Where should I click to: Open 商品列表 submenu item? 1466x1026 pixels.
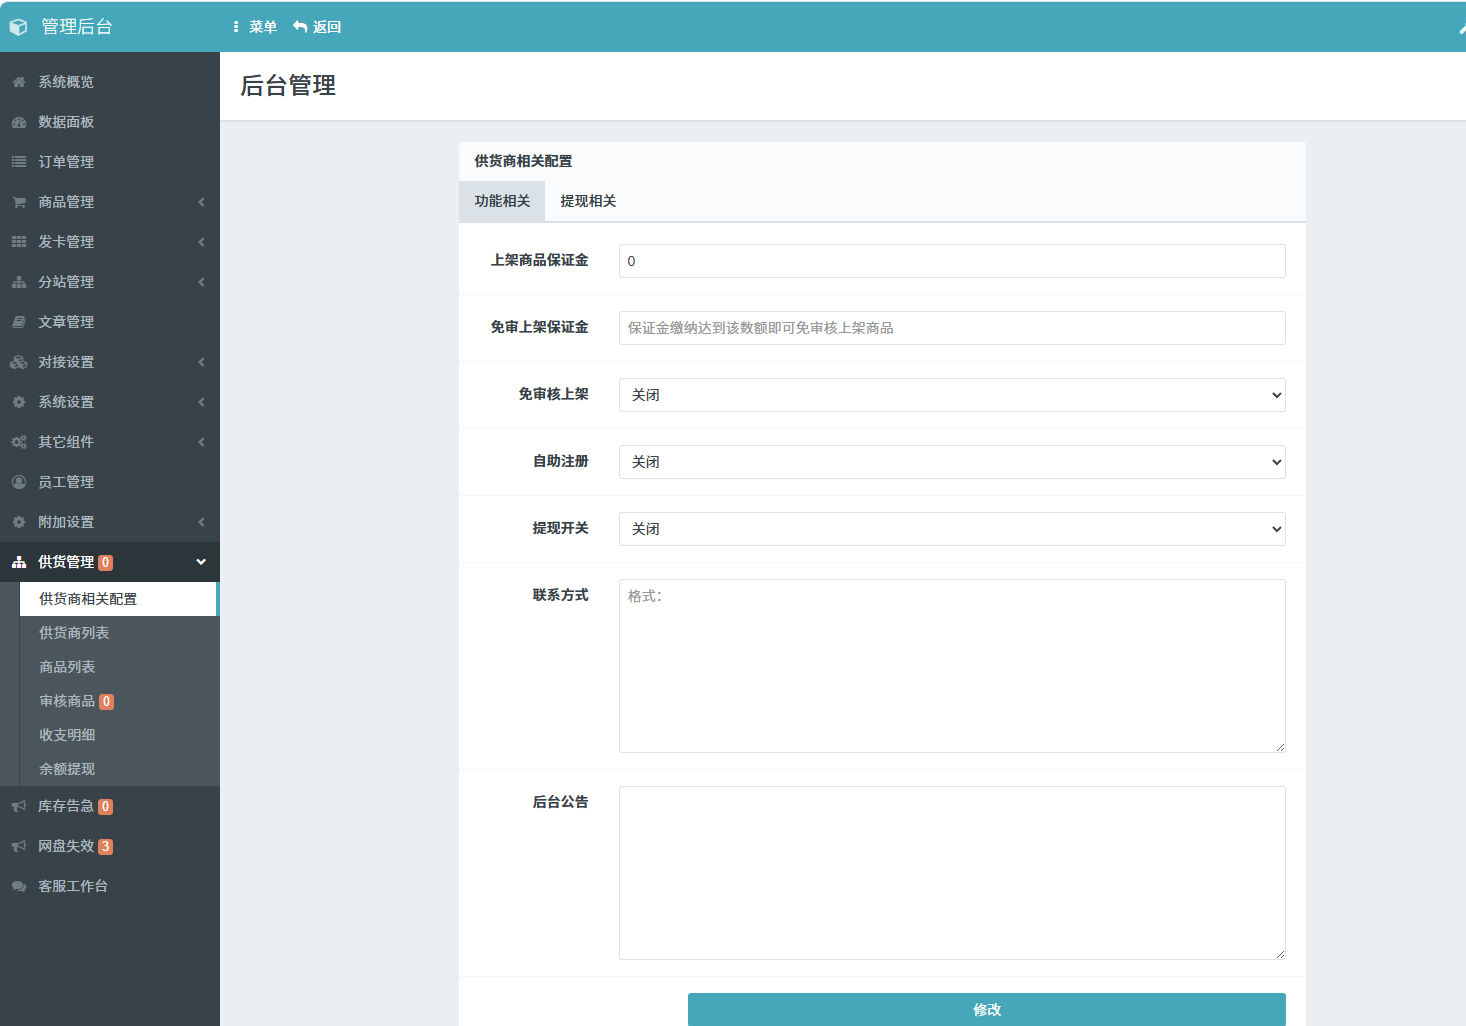pyautogui.click(x=118, y=667)
